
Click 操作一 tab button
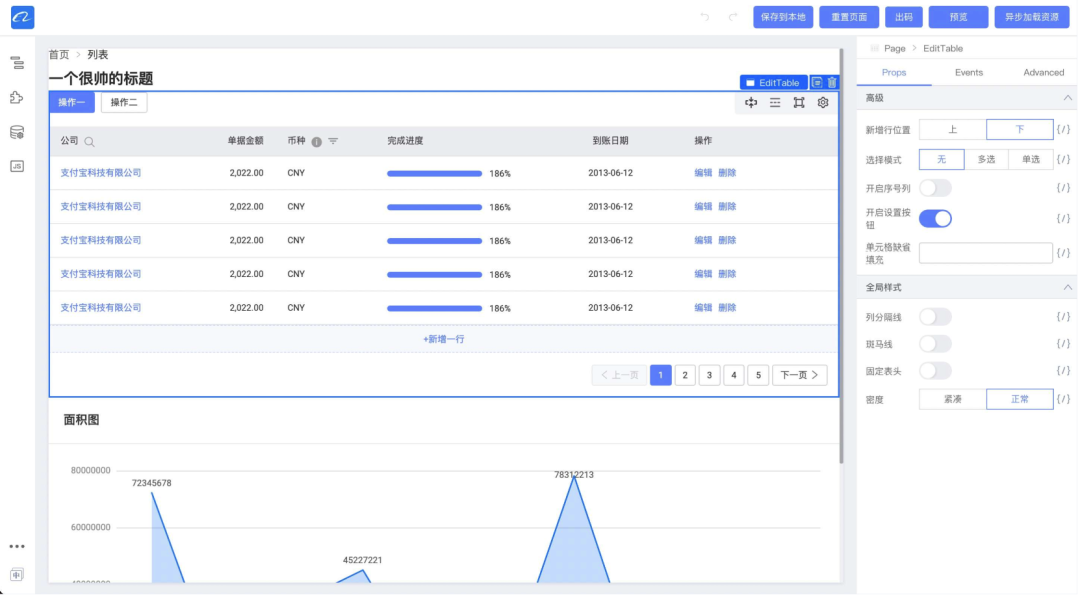tap(72, 103)
